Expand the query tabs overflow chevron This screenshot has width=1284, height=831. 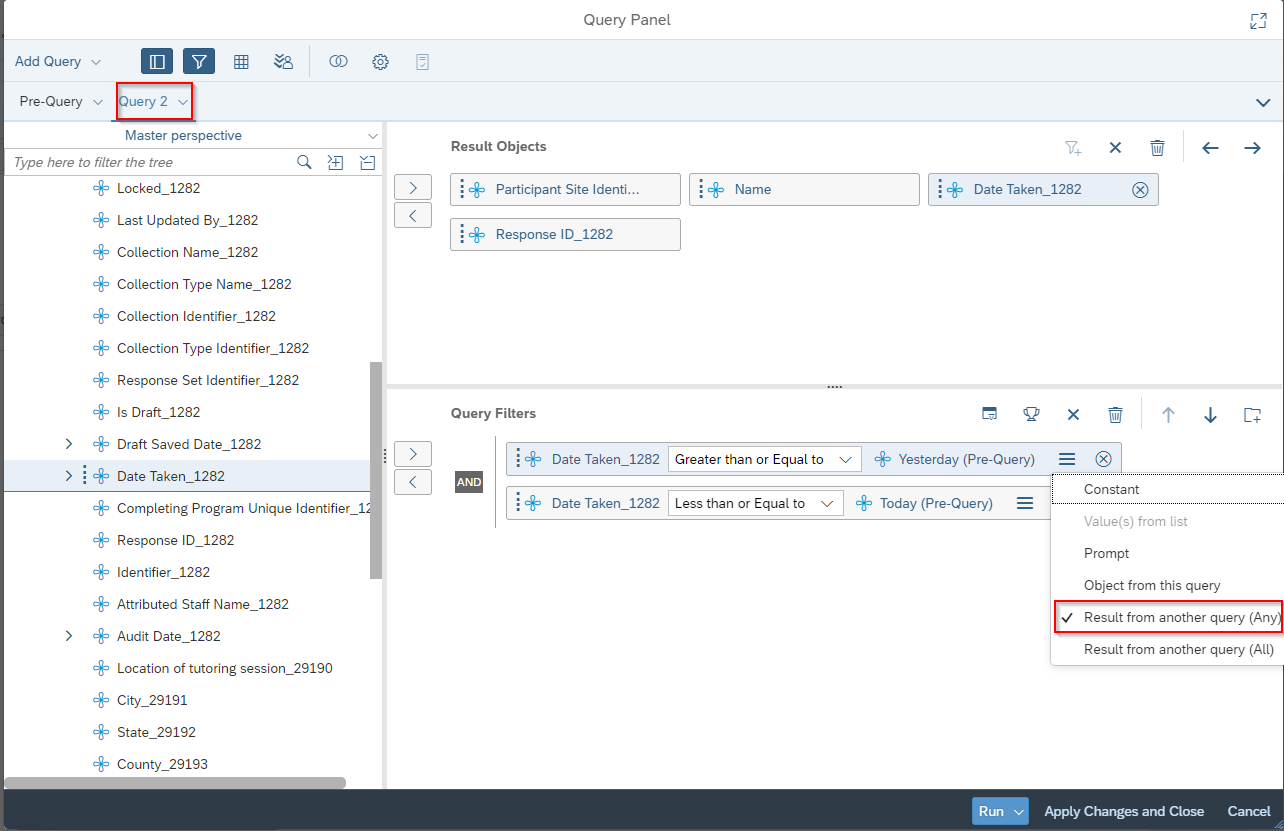(1263, 102)
